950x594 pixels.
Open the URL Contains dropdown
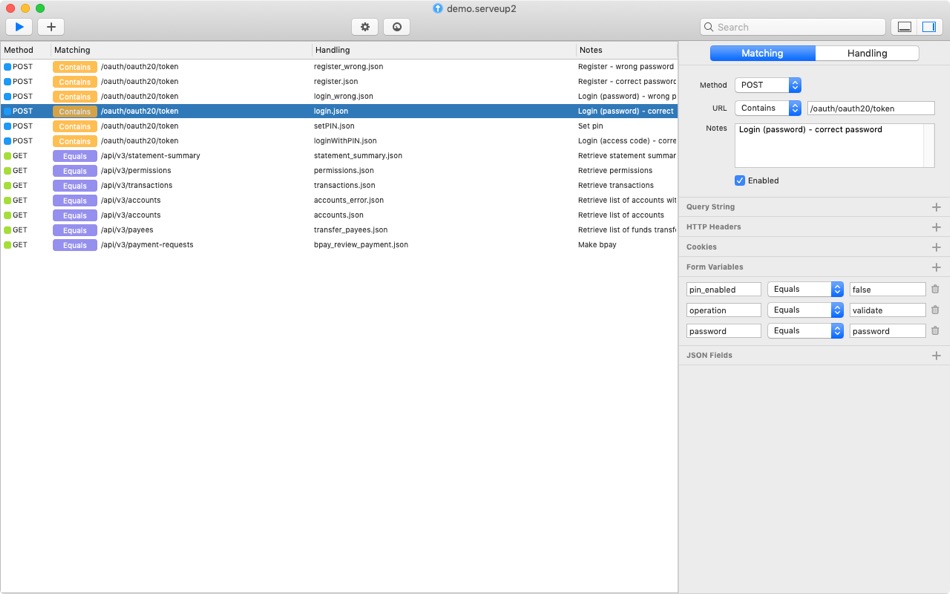coord(768,108)
